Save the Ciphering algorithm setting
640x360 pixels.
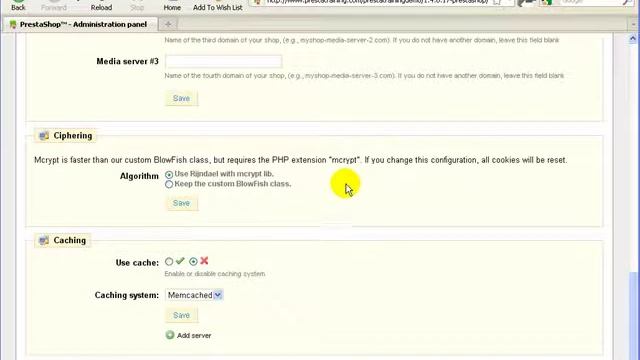pos(181,203)
